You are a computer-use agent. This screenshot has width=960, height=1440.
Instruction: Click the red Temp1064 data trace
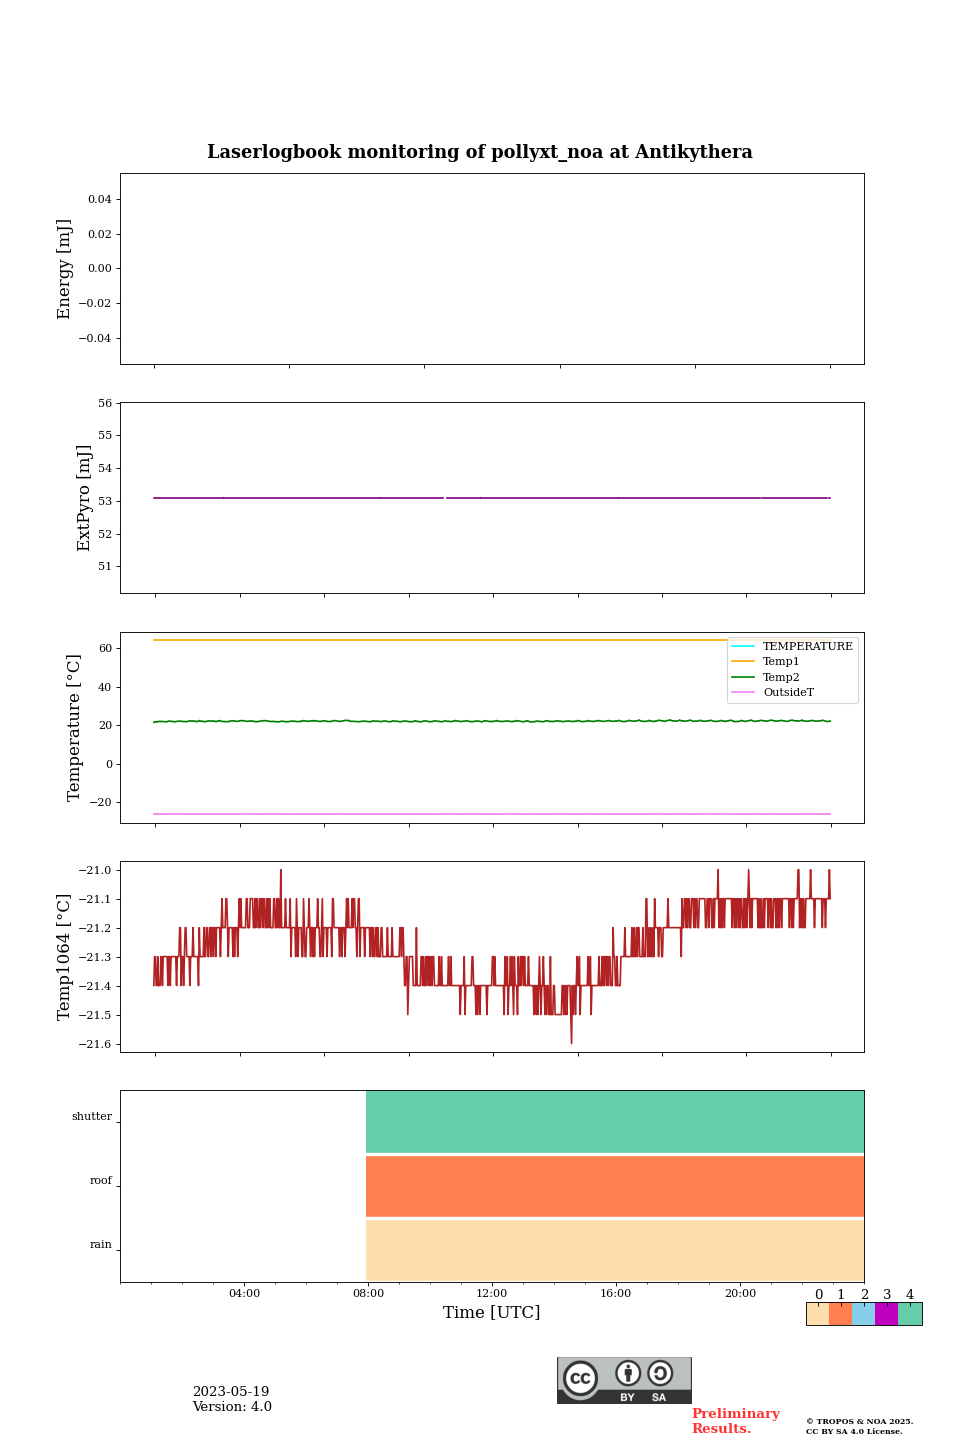point(492,957)
